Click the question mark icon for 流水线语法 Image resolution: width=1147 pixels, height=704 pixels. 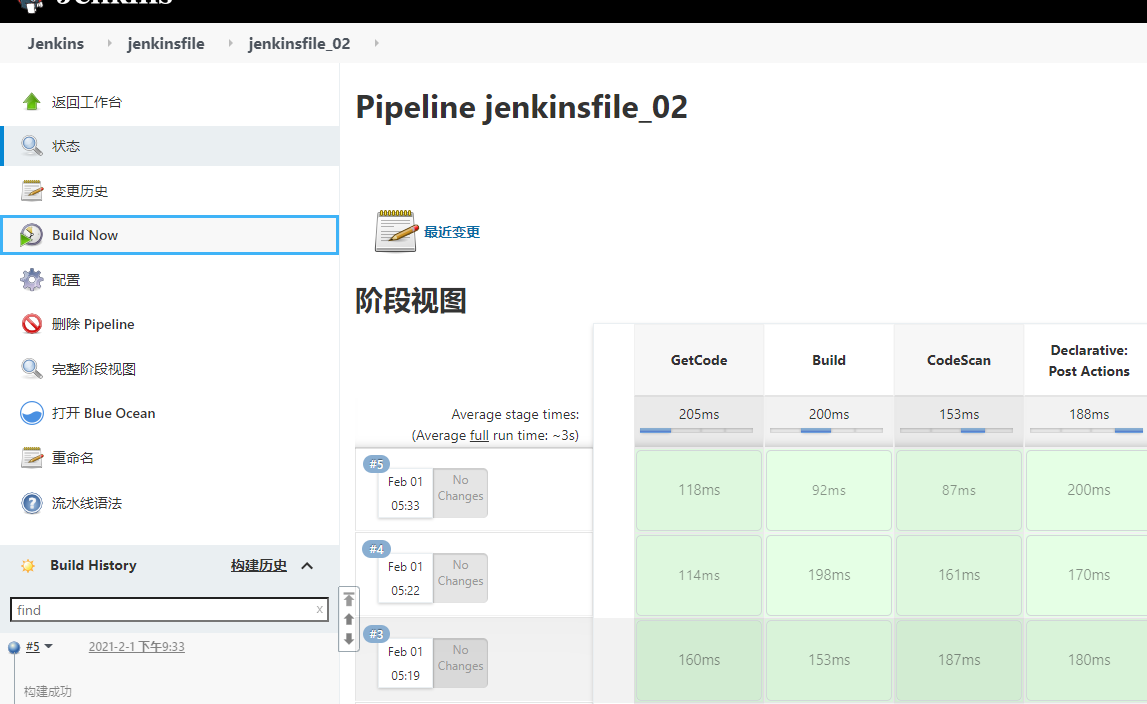[x=31, y=503]
